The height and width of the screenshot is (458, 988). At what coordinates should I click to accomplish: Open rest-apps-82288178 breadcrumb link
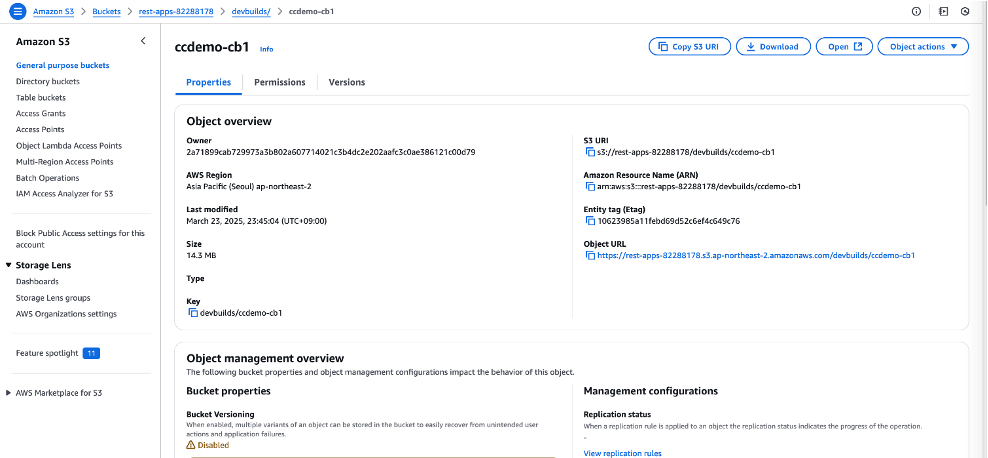click(x=176, y=11)
